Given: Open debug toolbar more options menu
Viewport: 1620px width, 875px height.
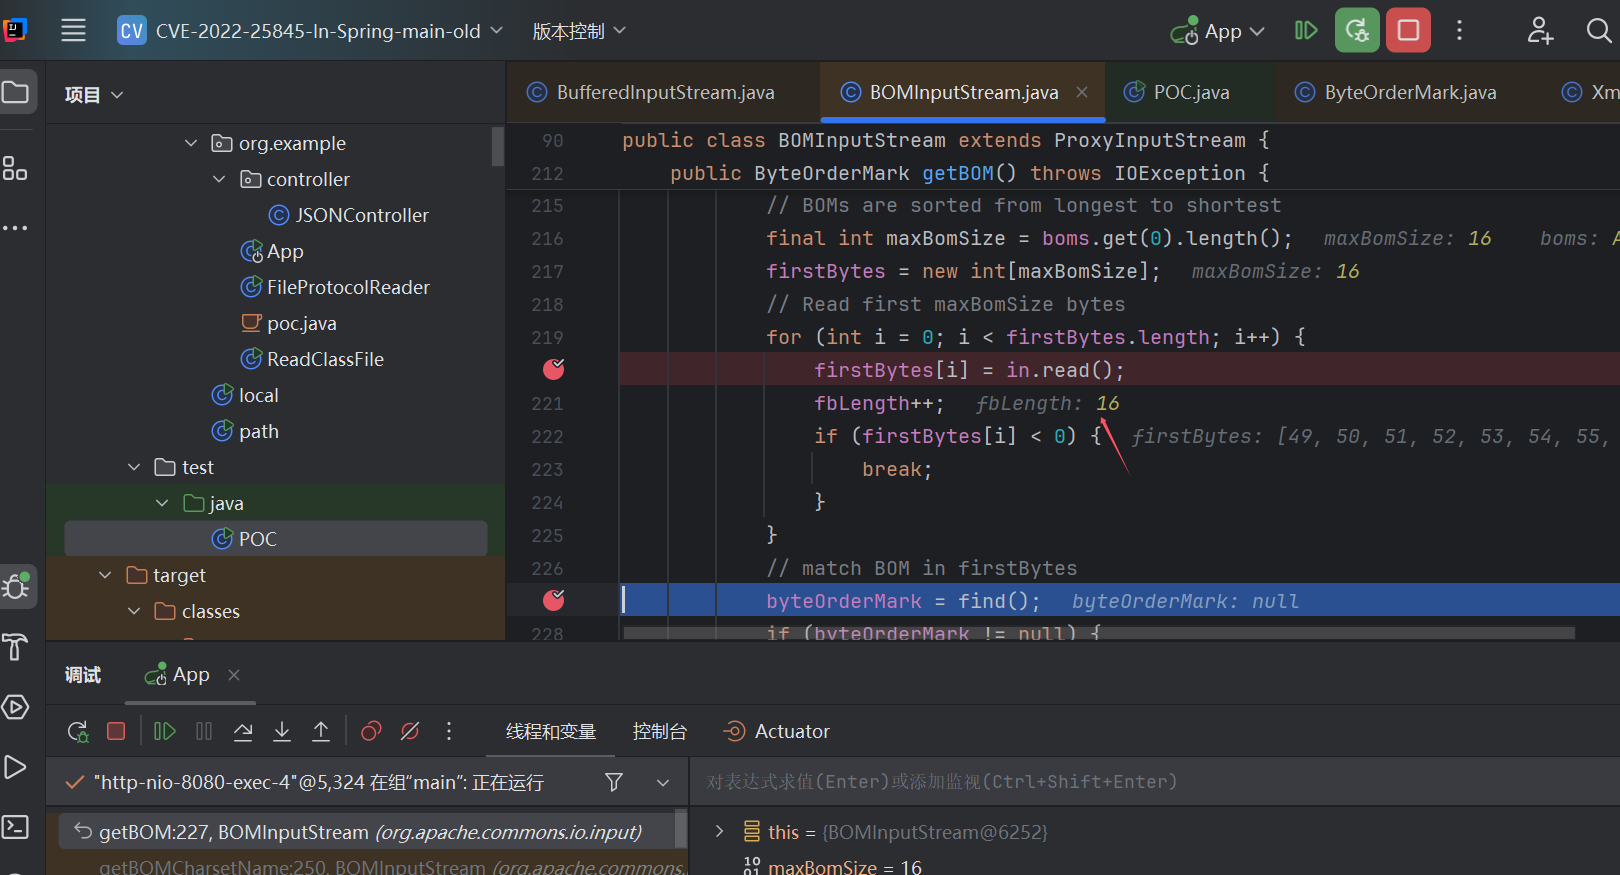Looking at the screenshot, I should click(x=449, y=731).
